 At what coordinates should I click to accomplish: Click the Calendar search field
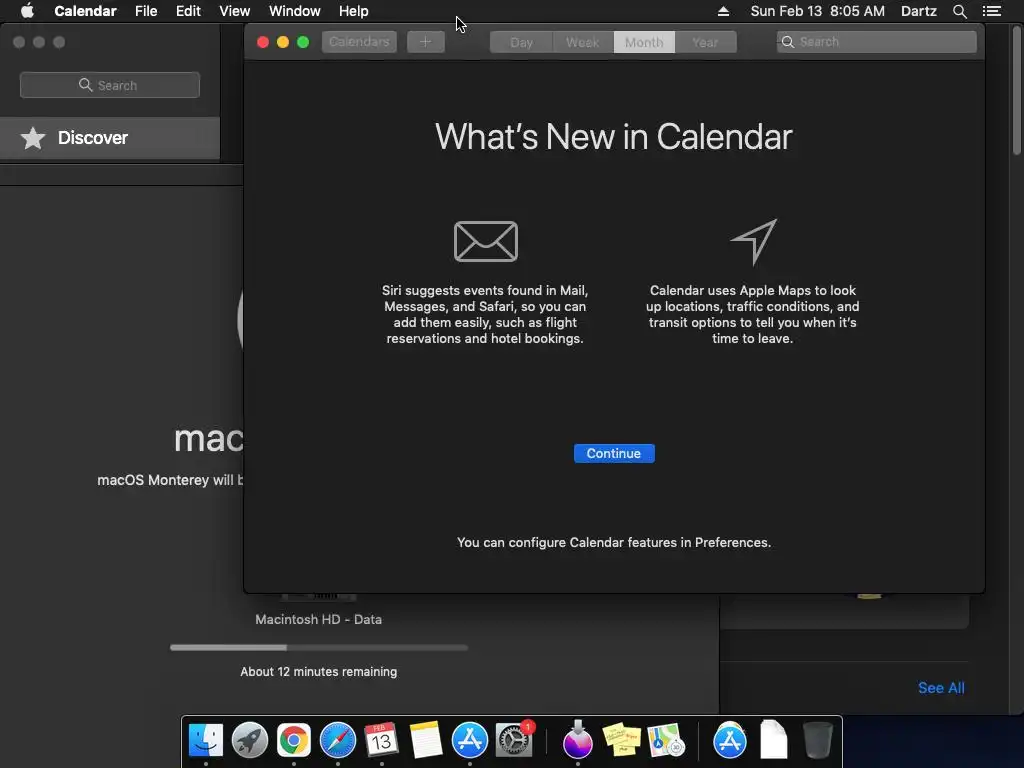tap(876, 42)
